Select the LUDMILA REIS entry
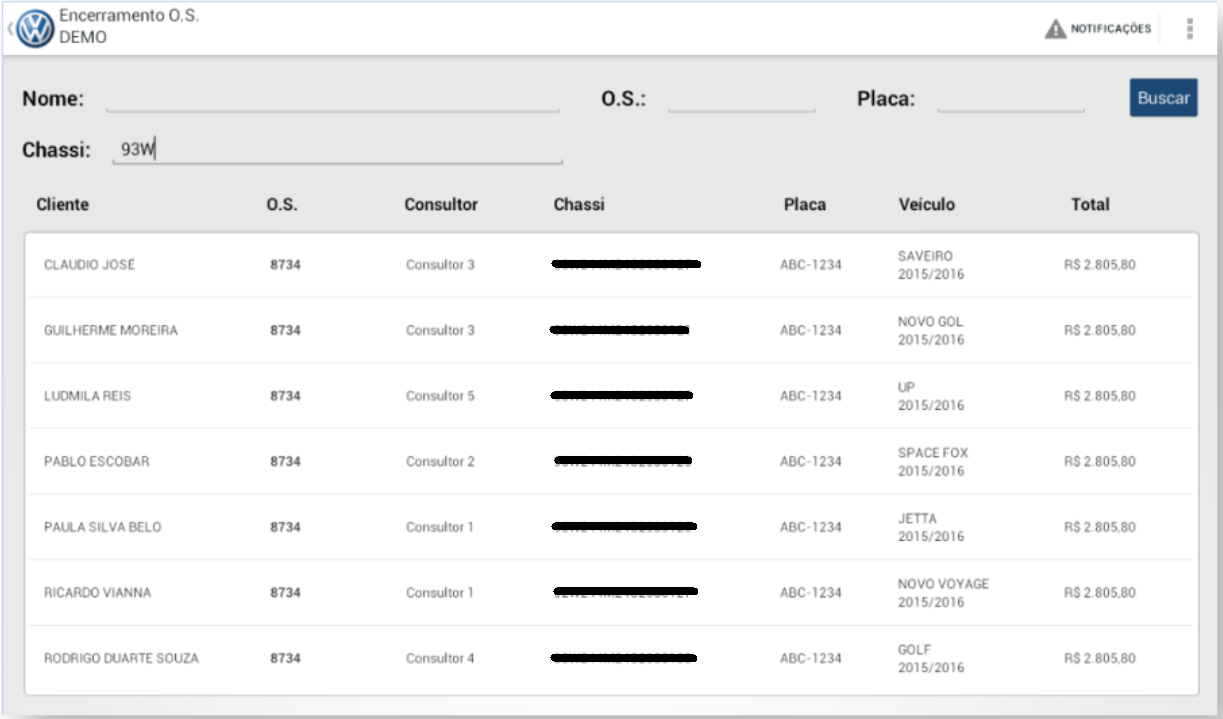 [88, 396]
